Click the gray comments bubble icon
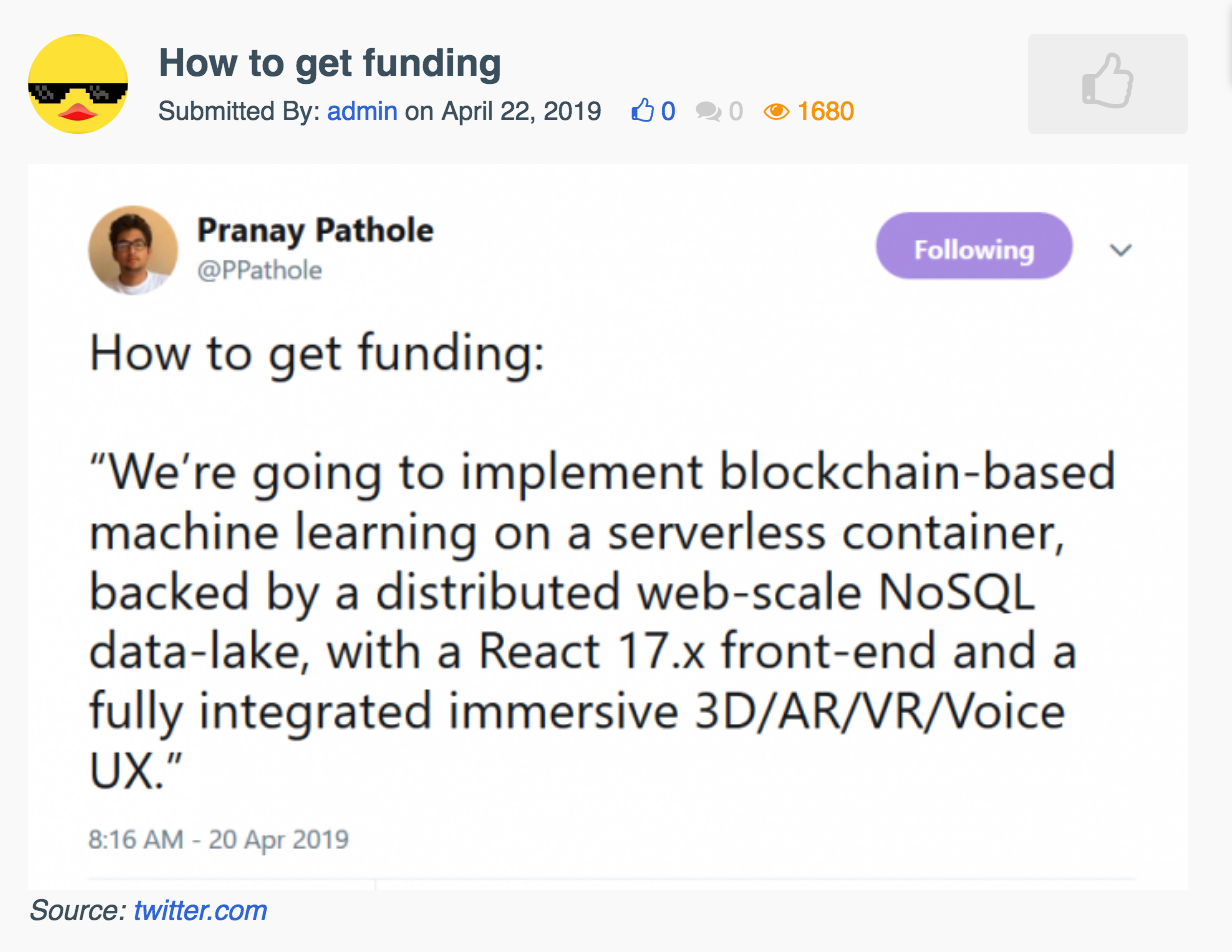 click(709, 112)
